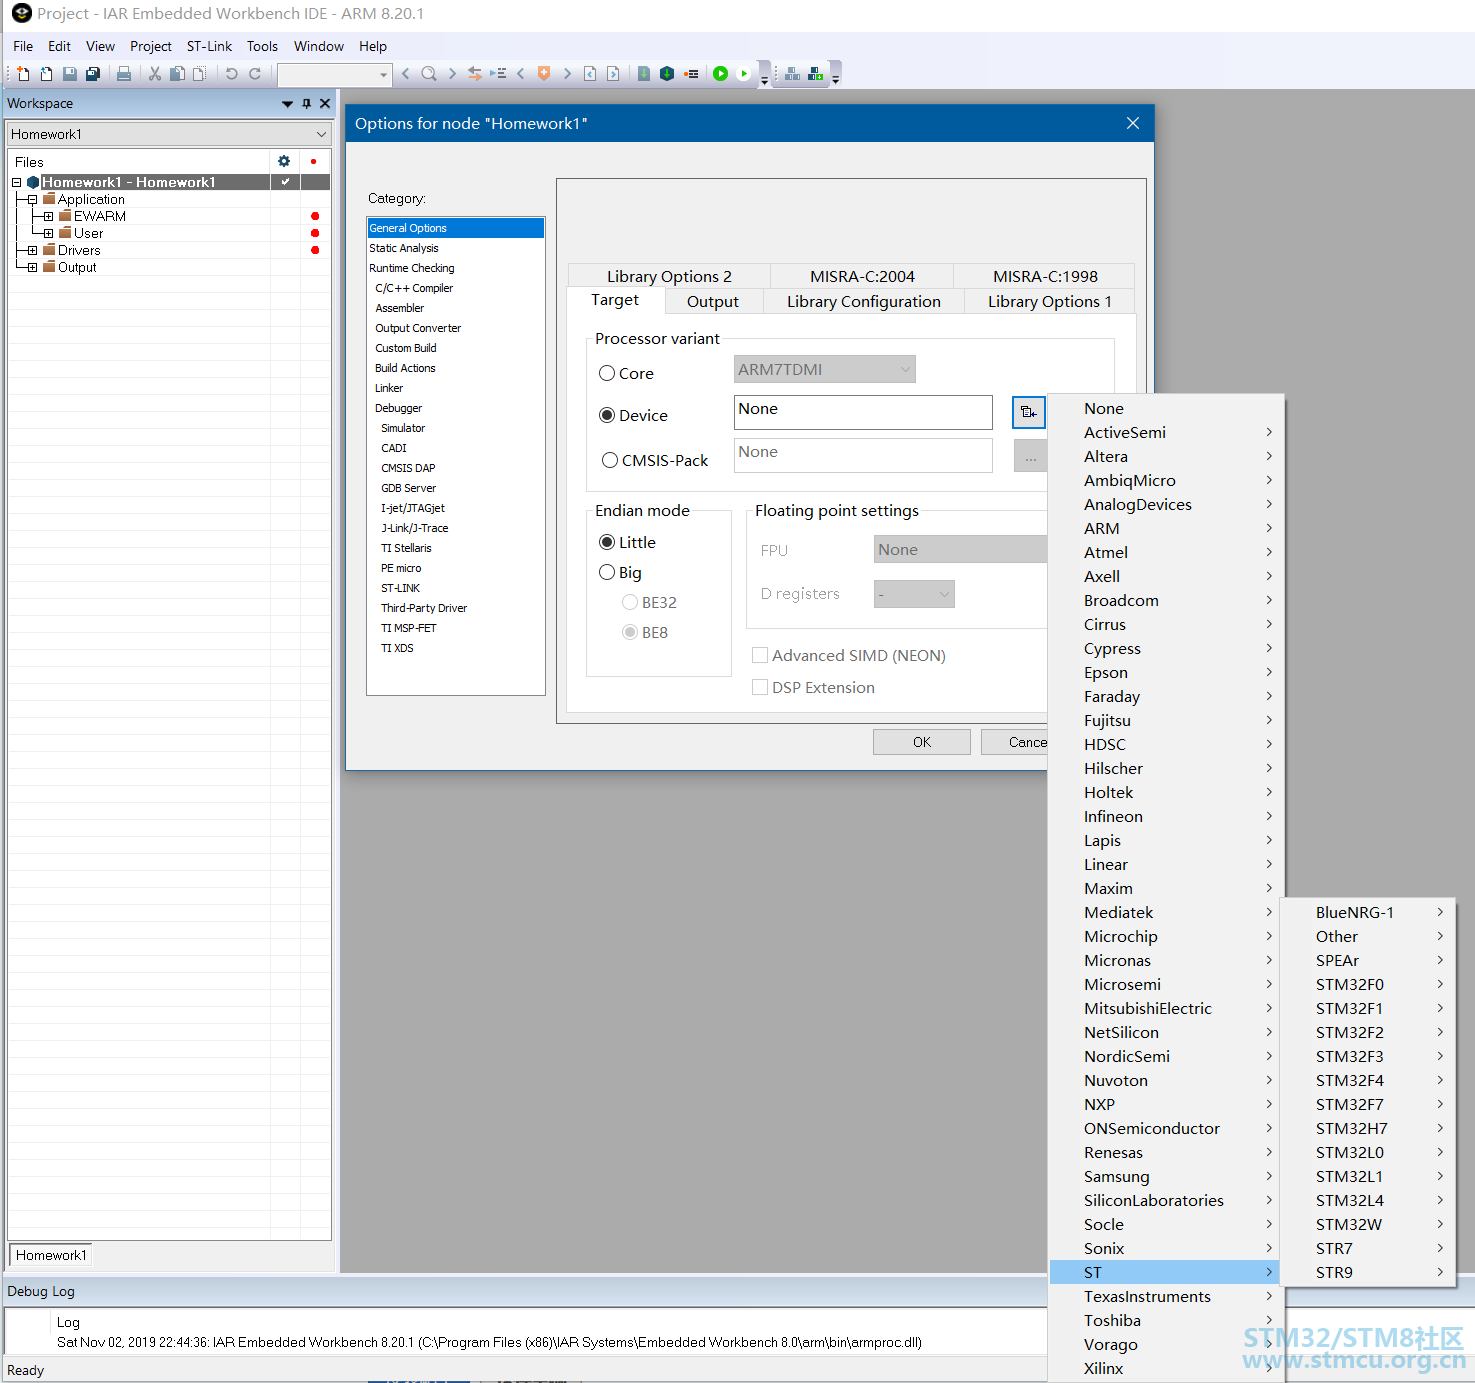
Task: Select the Core radio button
Action: (x=607, y=373)
